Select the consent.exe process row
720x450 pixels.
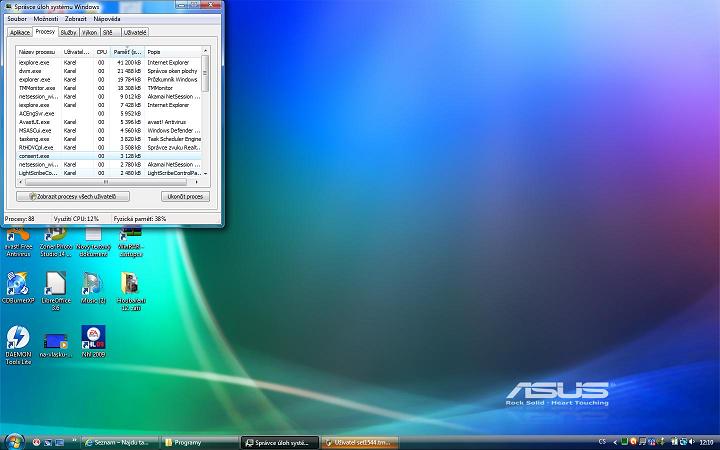pos(109,156)
